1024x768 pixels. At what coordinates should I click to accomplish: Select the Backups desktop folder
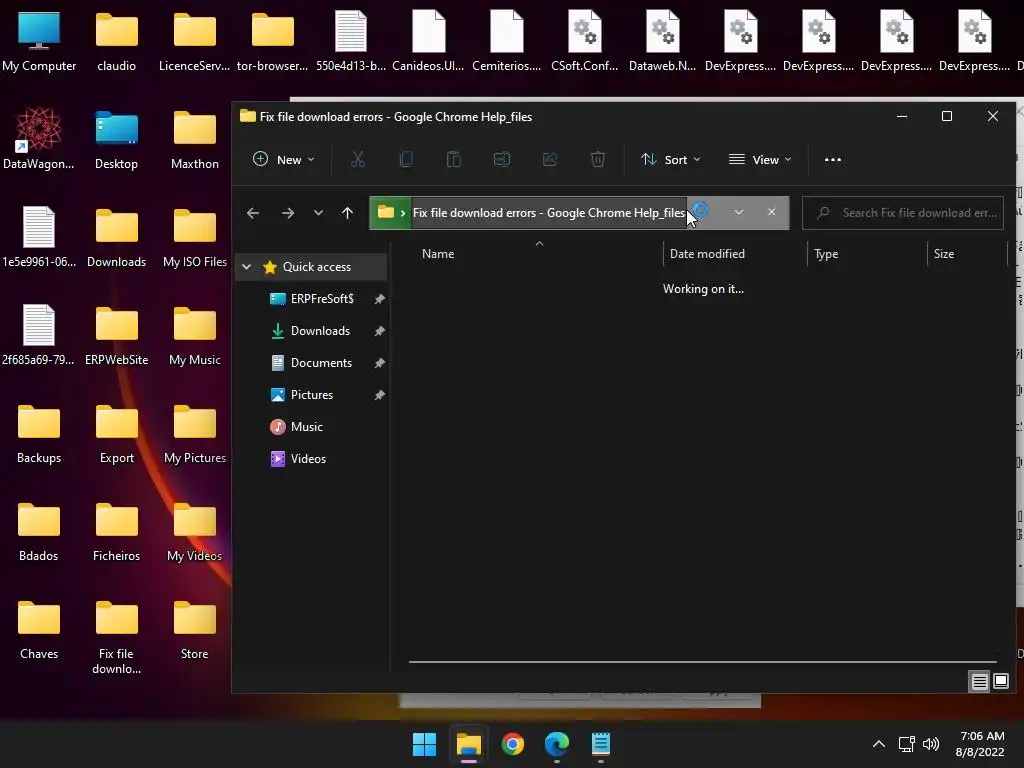39,433
